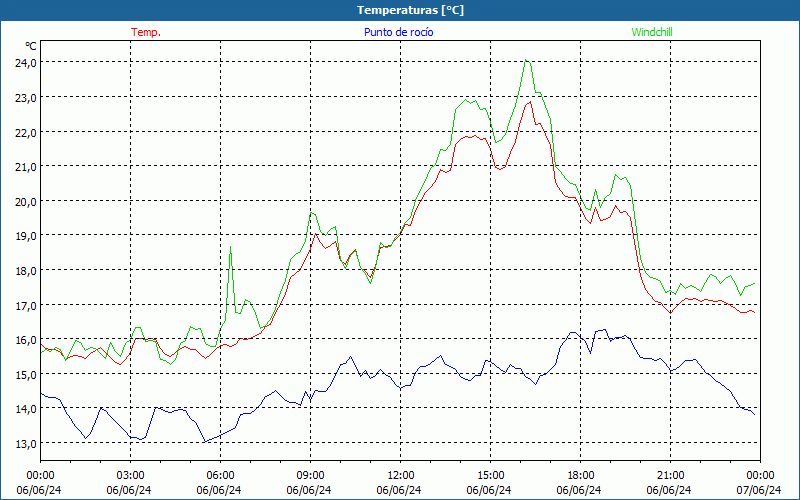Select the blue Punto de rocío legend label
Image resolution: width=800 pixels, height=500 pixels.
(x=398, y=32)
